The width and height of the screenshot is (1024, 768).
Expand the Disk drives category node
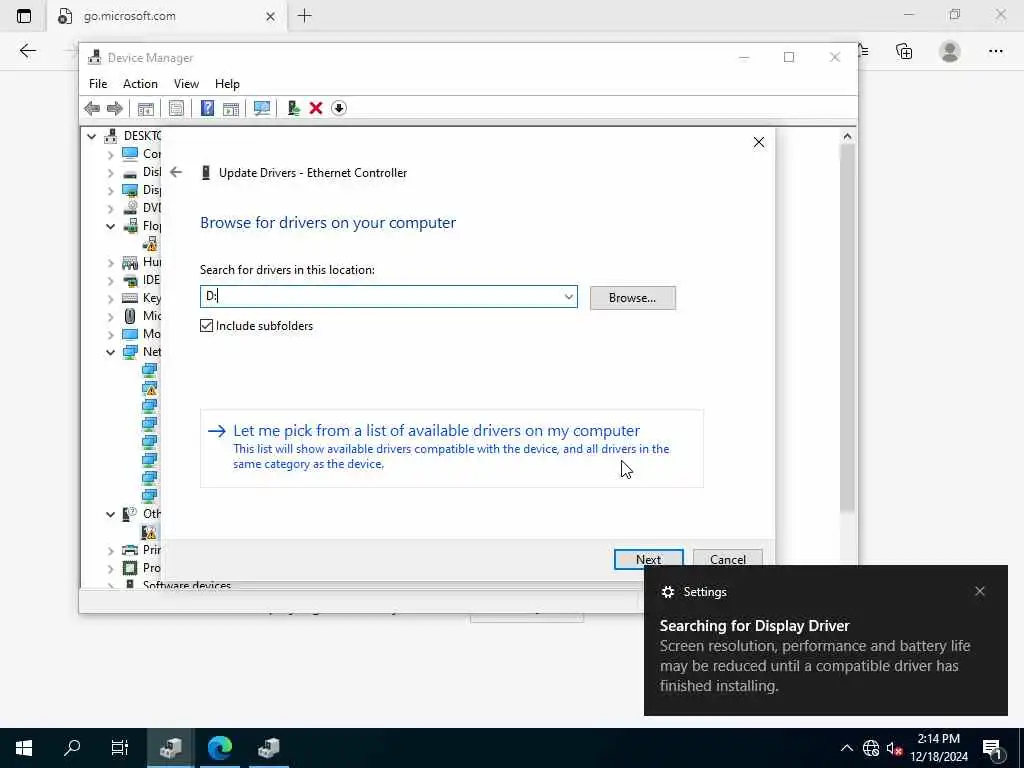110,172
